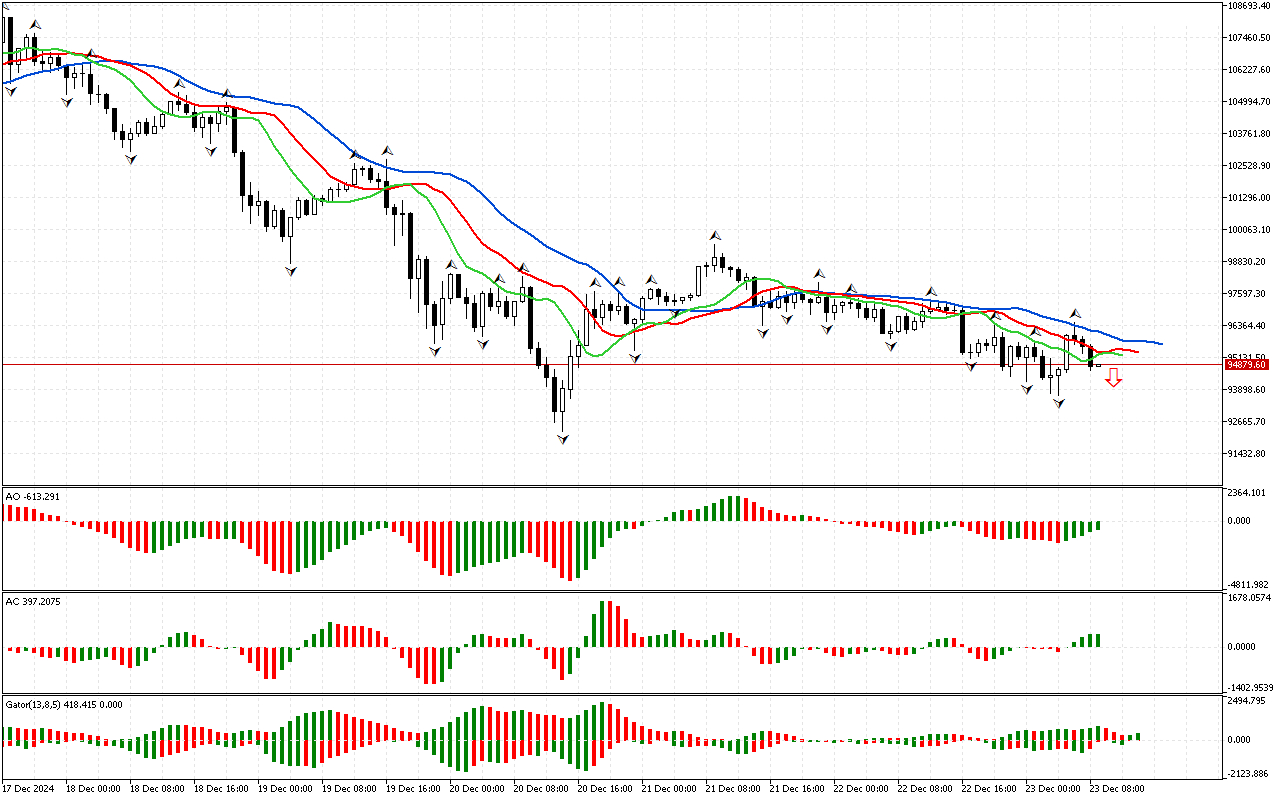Viewport: 1280px width, 800px height.
Task: Click the Gator scale minimum -2123.886
Action: 1248,774
